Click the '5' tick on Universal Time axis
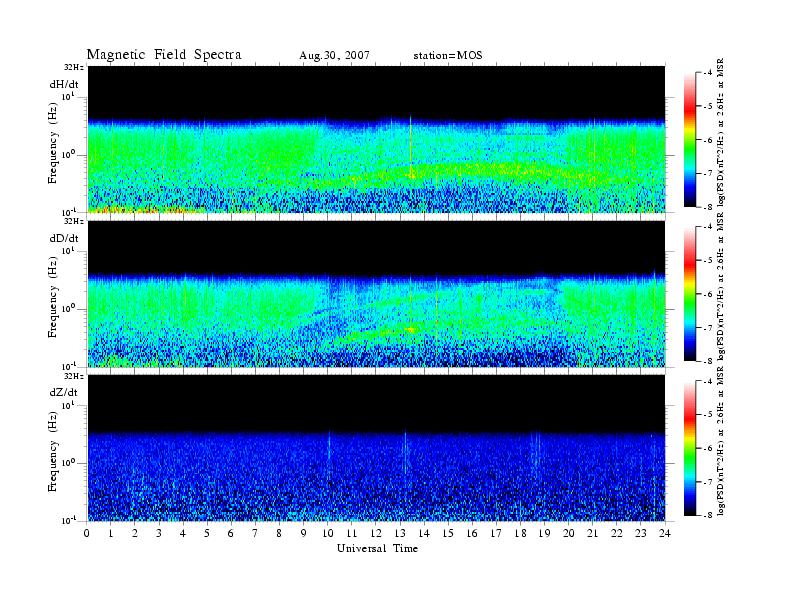Viewport: 792px width, 612px height. [x=208, y=533]
